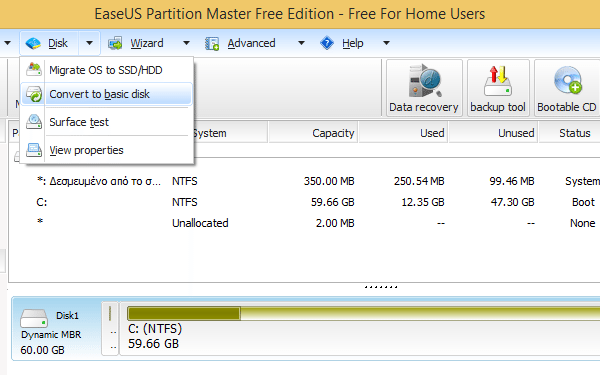This screenshot has width=600, height=375.
Task: Click the Migrate OS to SSD/HDD icon
Action: pos(34,70)
